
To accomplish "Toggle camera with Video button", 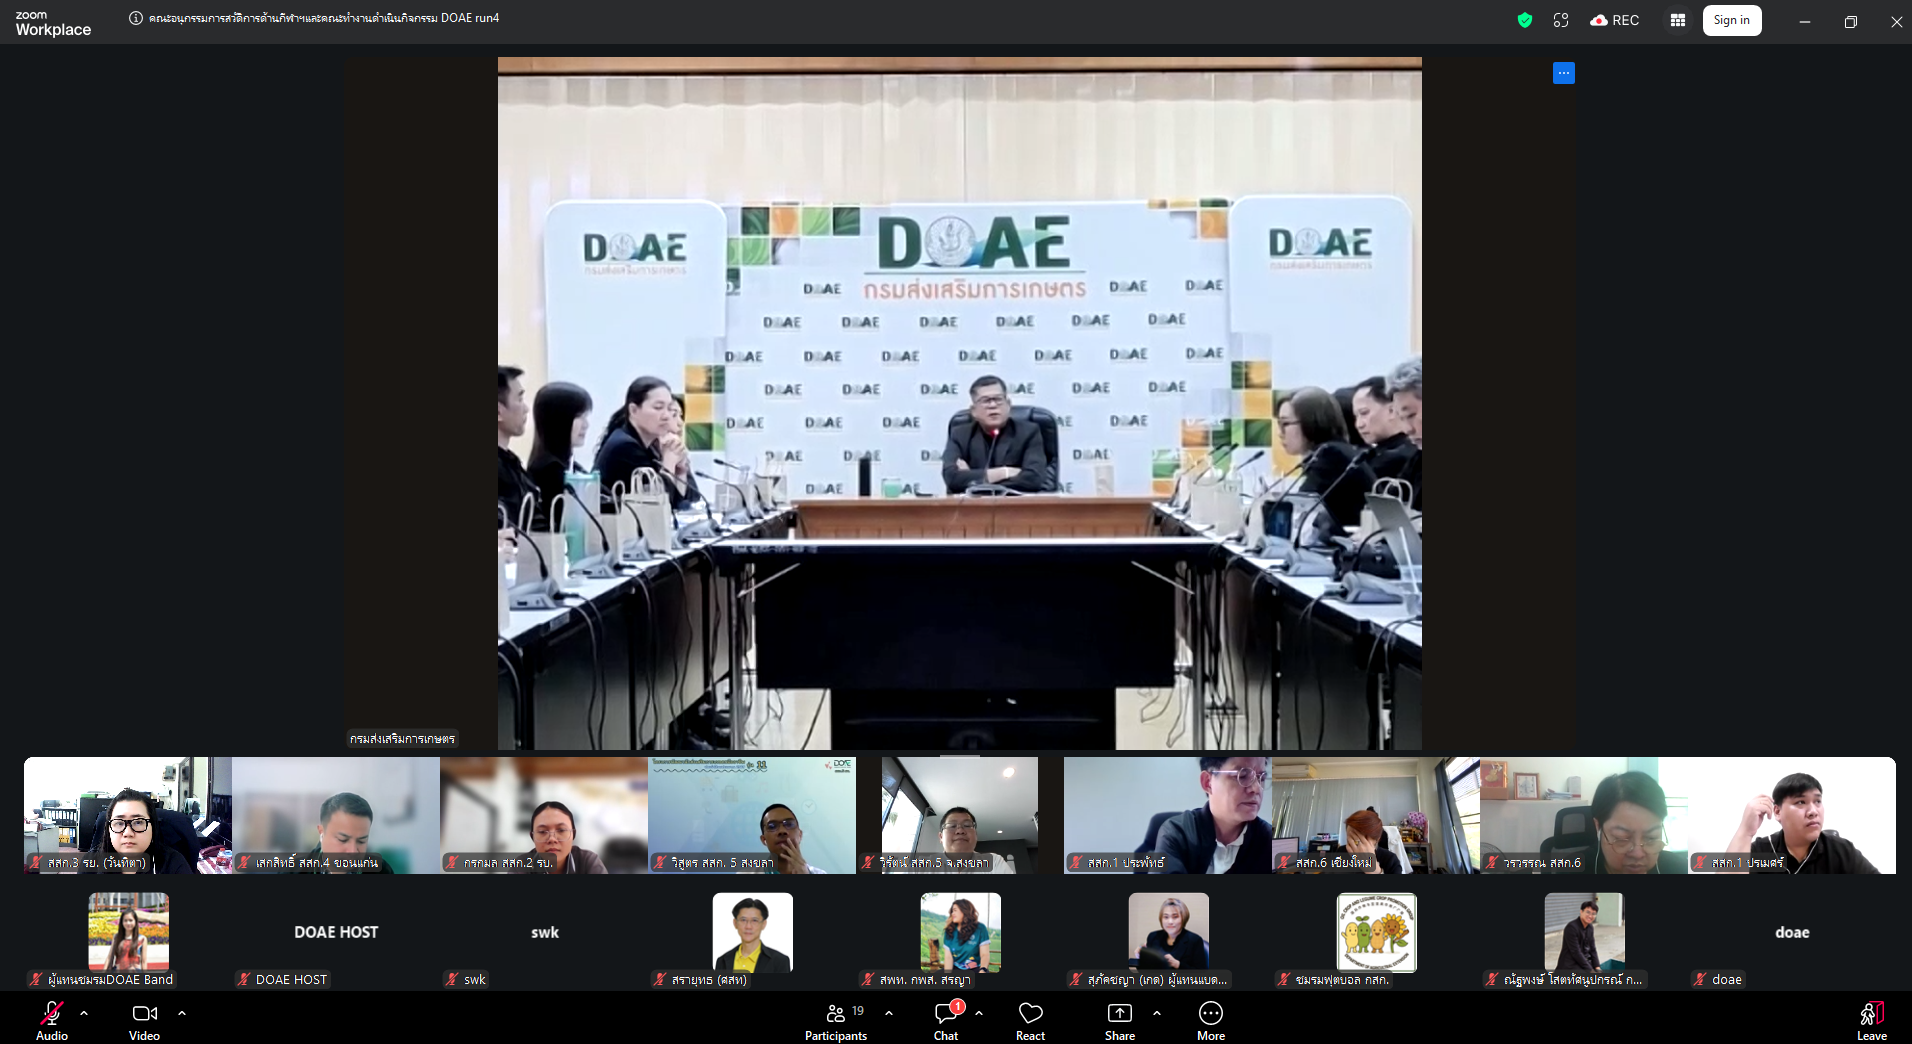I will pos(144,1020).
